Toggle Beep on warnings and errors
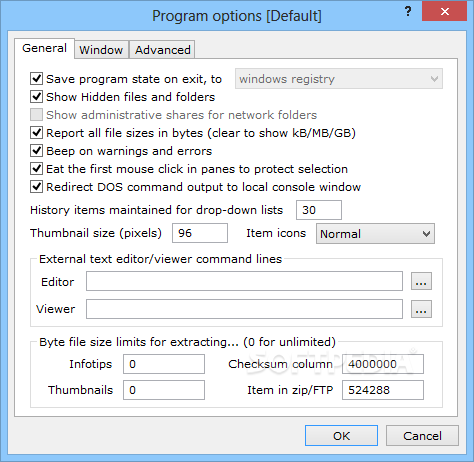This screenshot has height=462, width=474. [x=36, y=151]
